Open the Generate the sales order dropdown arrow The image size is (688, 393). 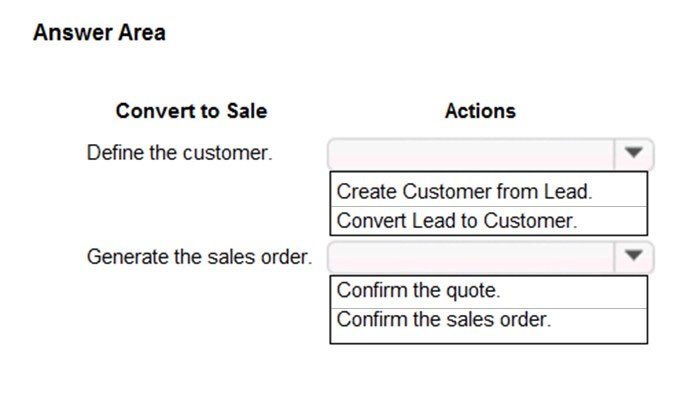tap(634, 256)
